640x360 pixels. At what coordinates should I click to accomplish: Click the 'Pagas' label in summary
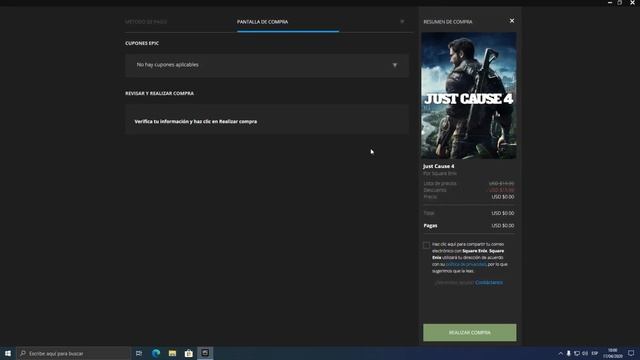click(x=430, y=225)
